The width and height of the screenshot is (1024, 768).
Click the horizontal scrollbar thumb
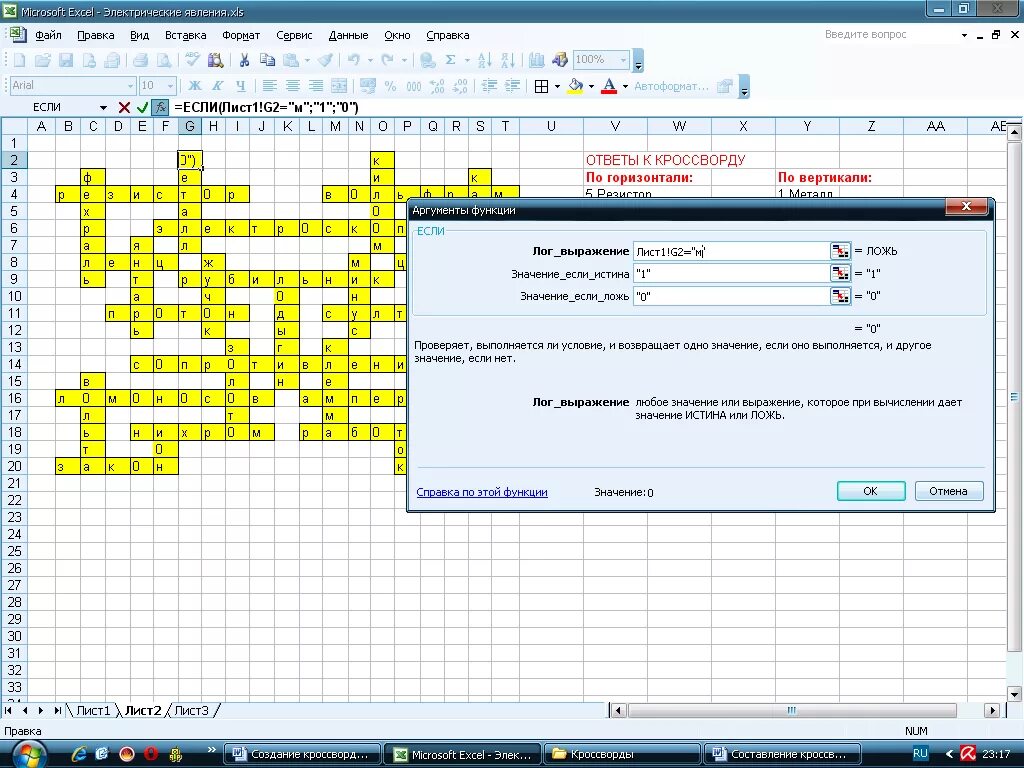tap(792, 711)
